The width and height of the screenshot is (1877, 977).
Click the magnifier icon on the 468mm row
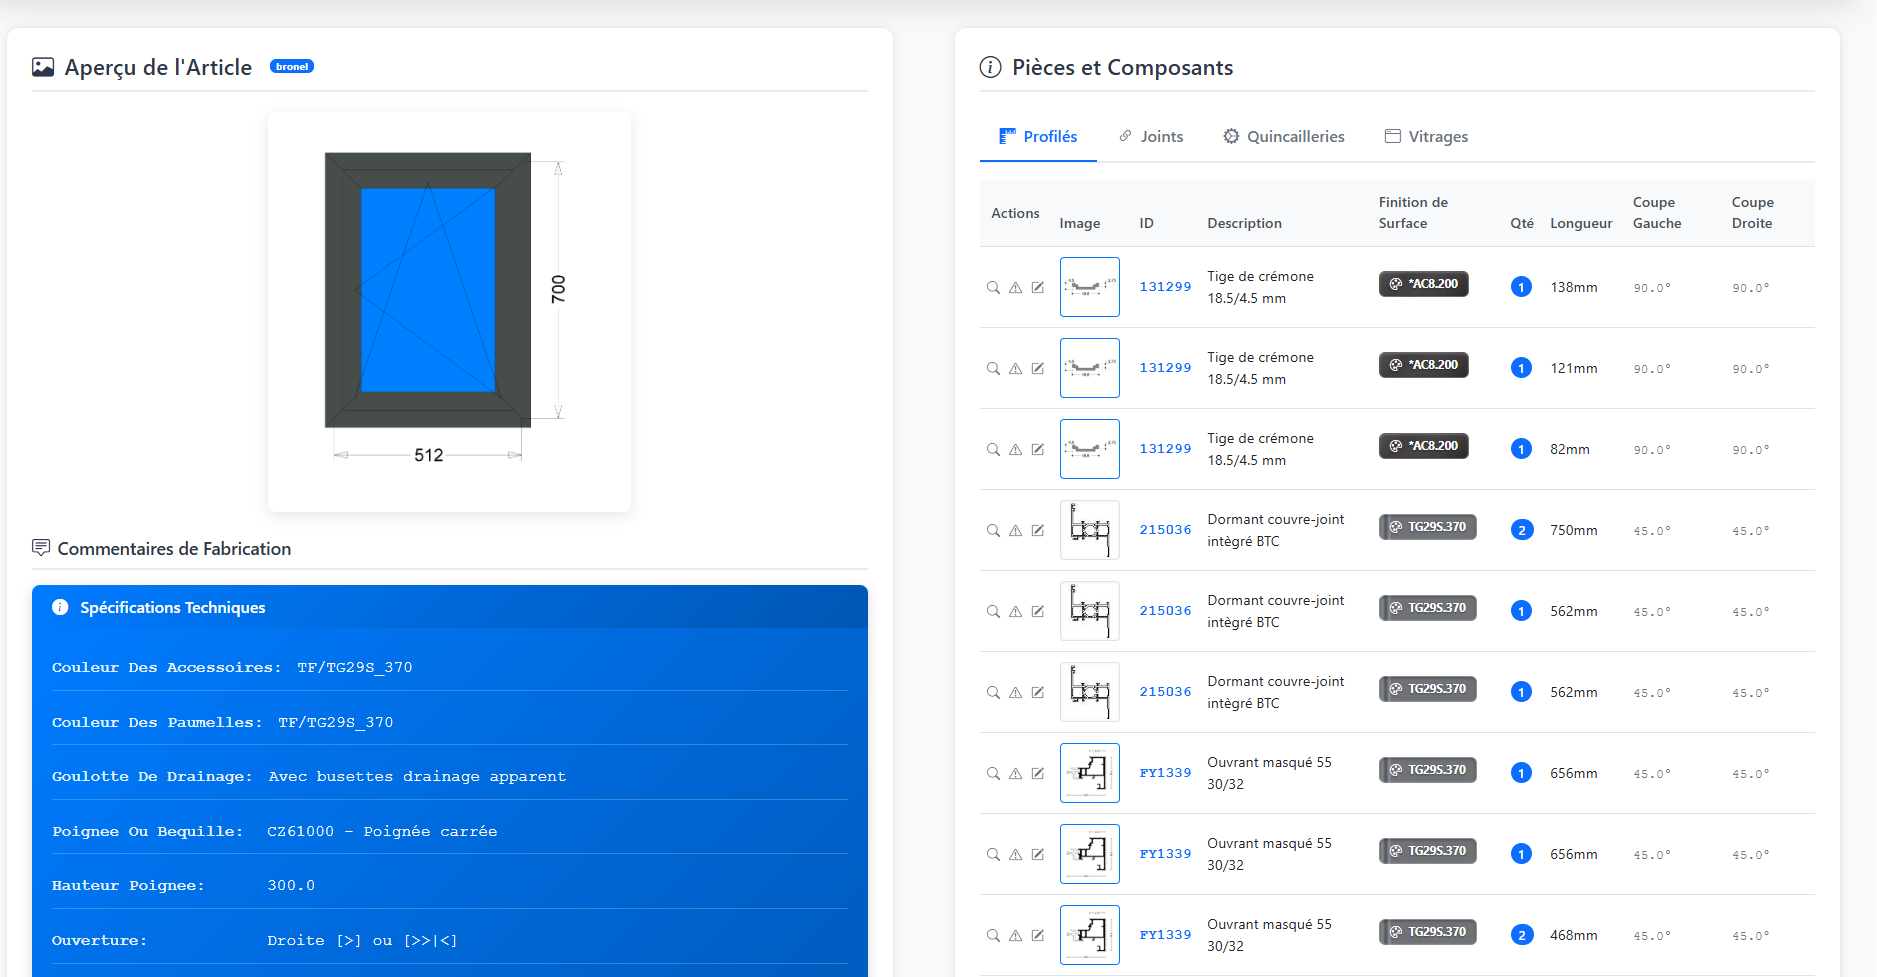993,935
